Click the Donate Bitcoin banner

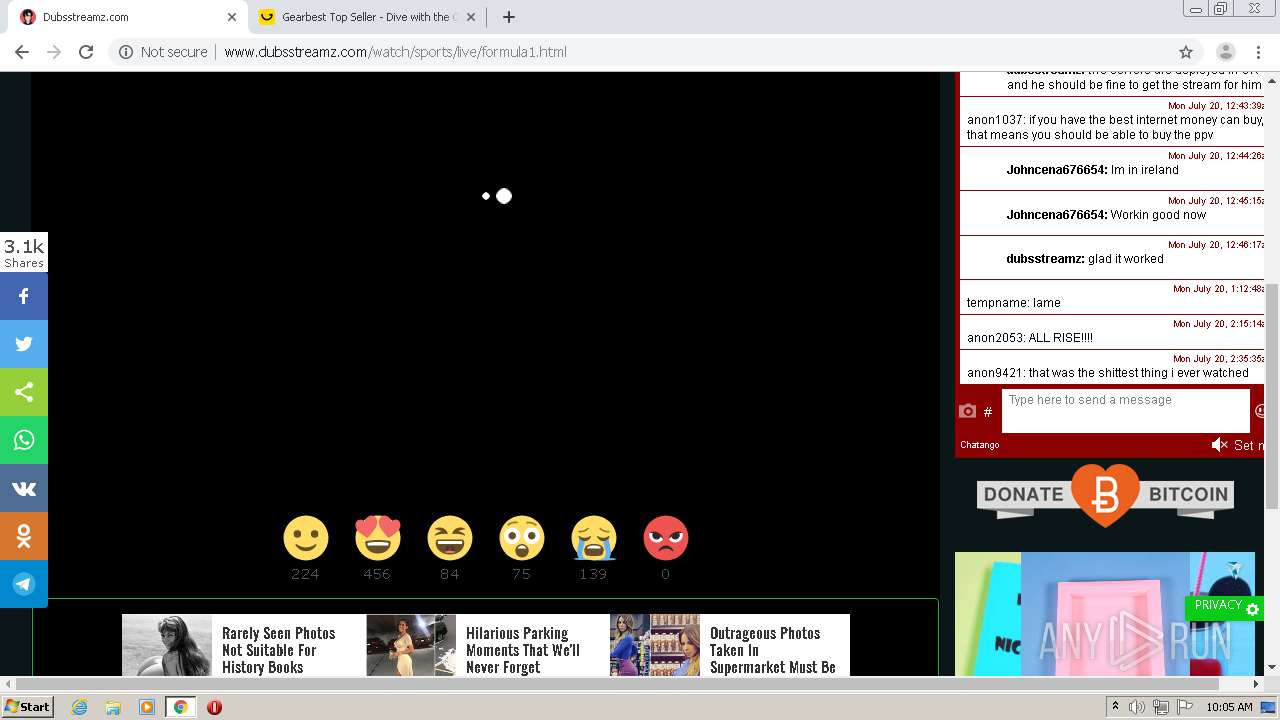pyautogui.click(x=1105, y=495)
